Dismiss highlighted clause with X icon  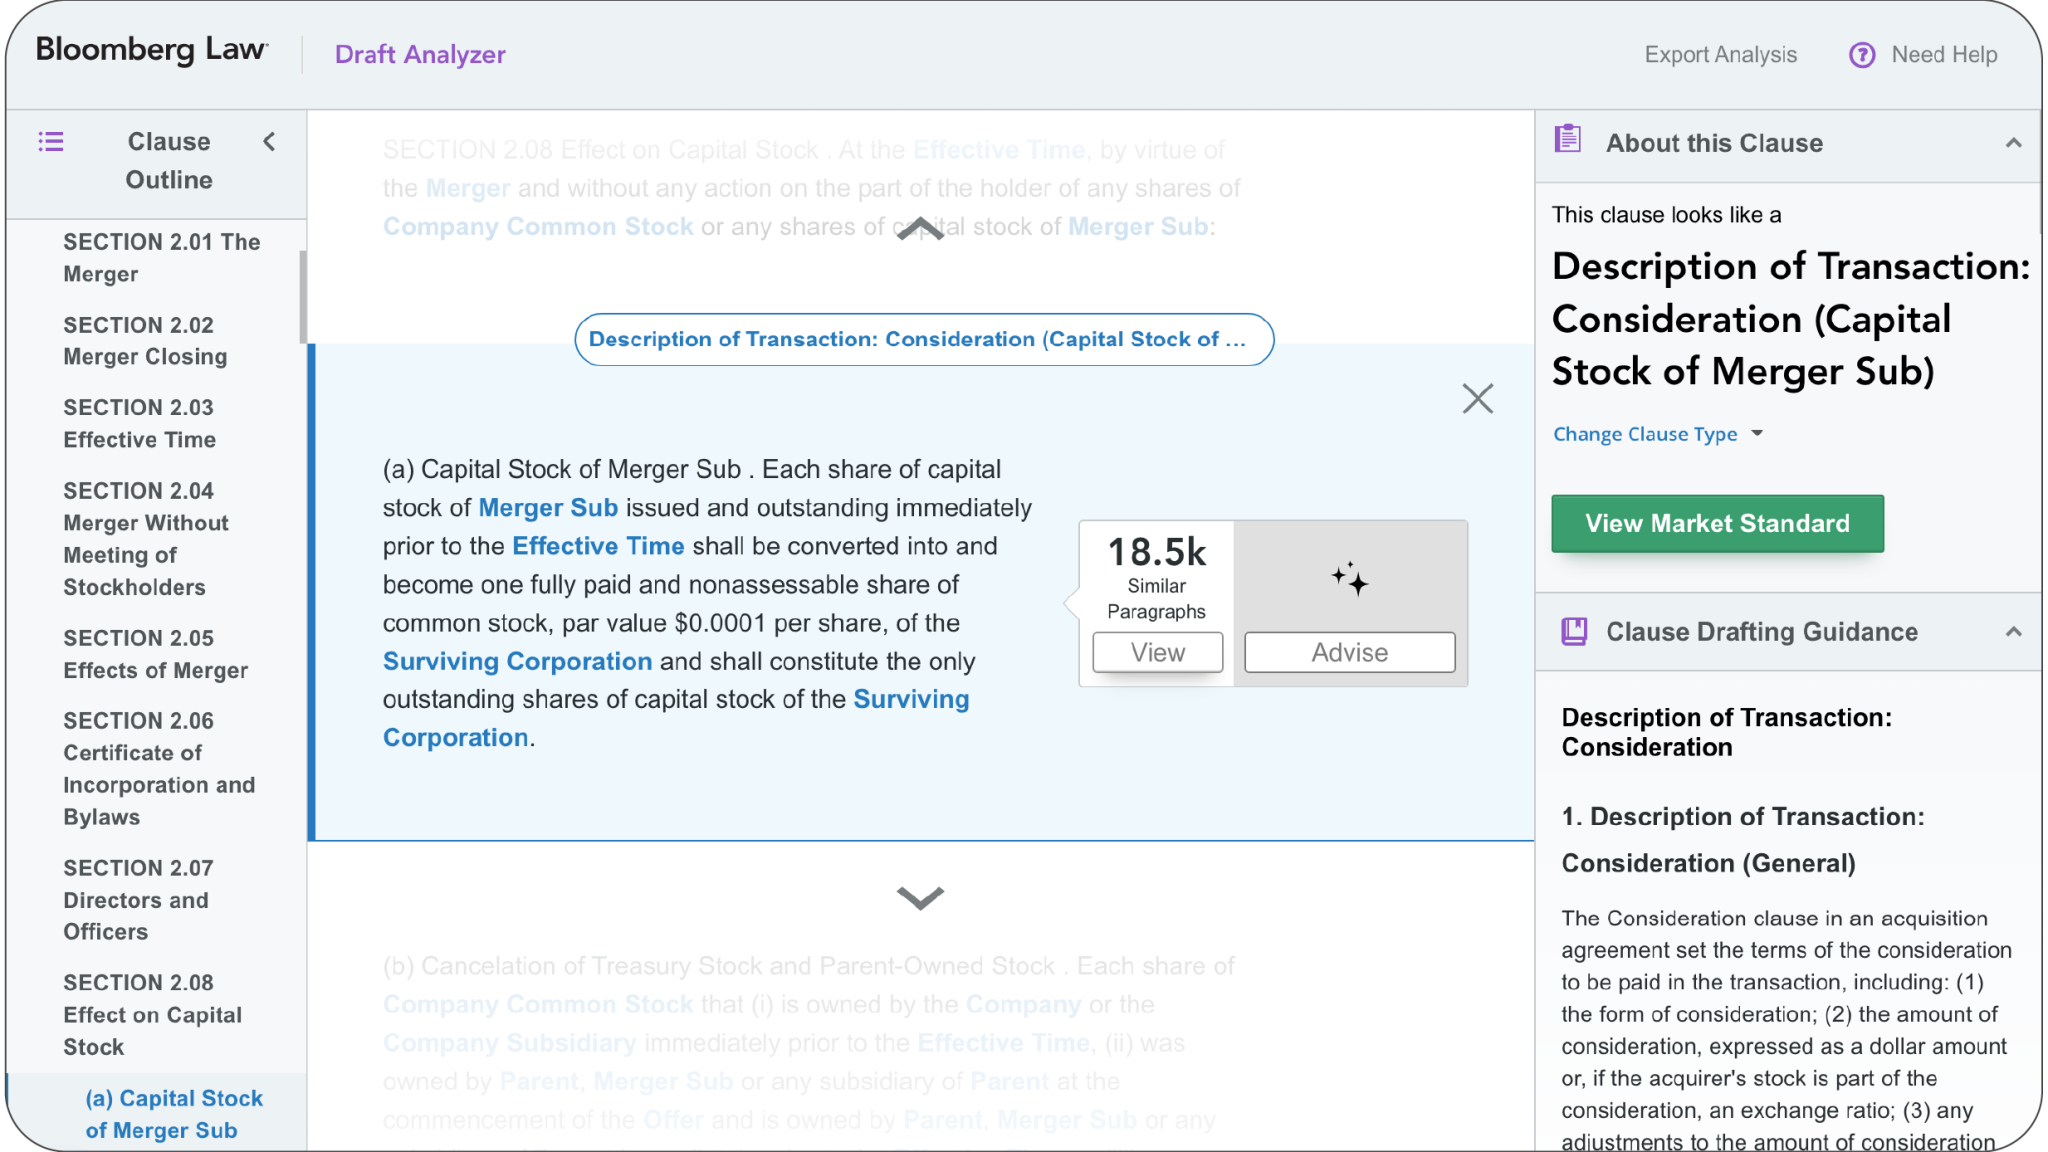1478,398
